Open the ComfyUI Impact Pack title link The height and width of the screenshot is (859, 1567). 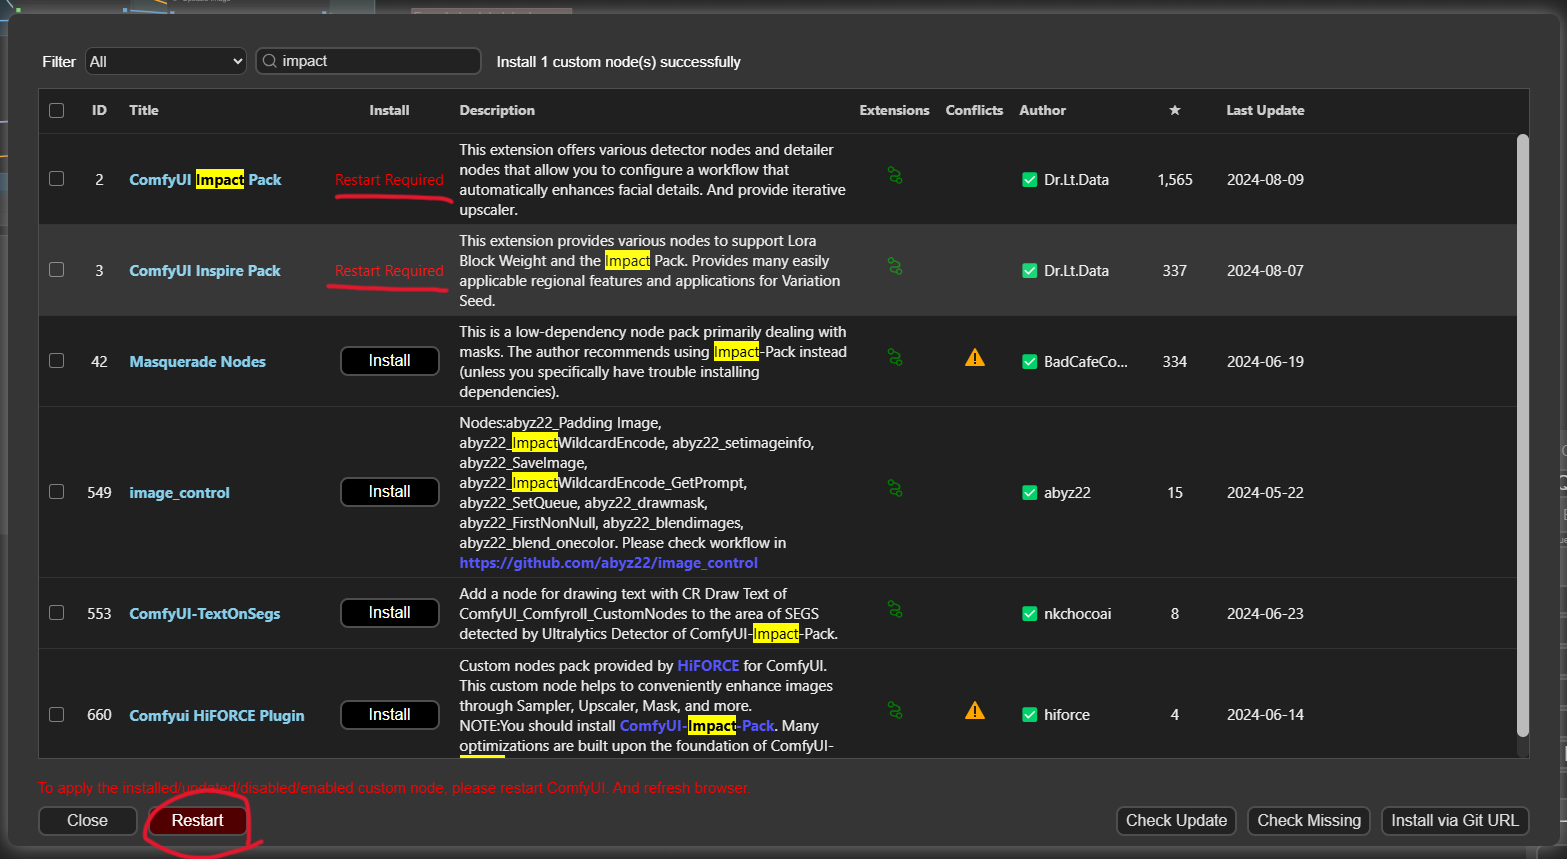[x=205, y=180]
